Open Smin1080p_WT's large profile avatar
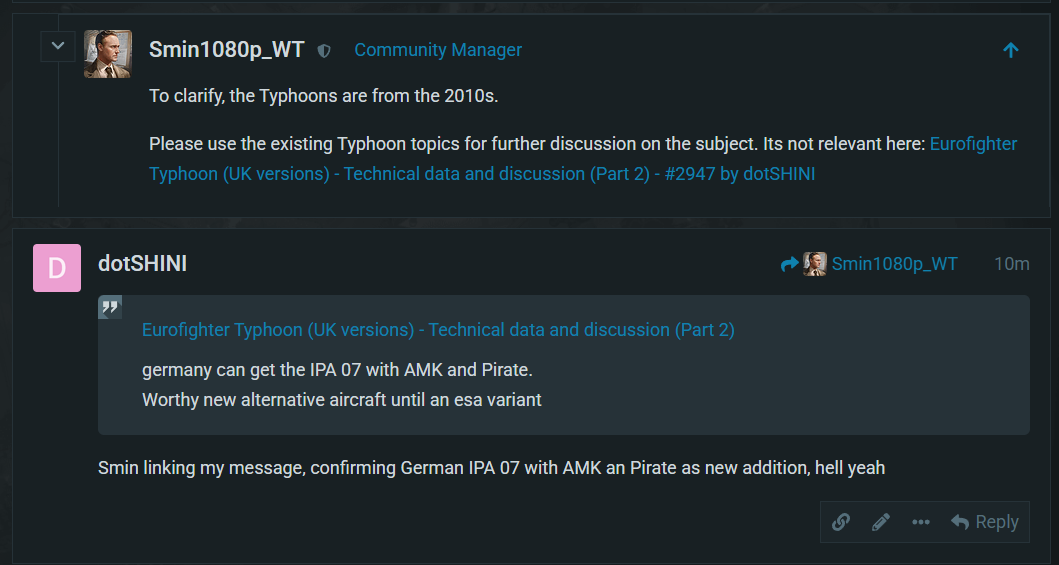This screenshot has height=565, width=1059. click(108, 54)
